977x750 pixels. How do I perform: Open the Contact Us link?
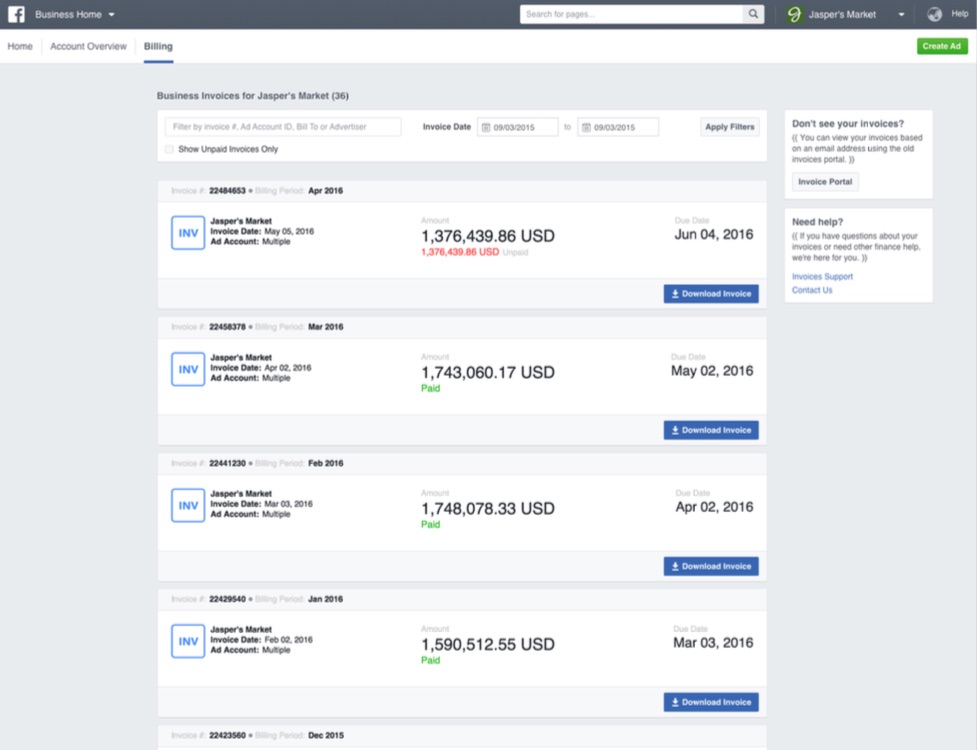pos(812,290)
